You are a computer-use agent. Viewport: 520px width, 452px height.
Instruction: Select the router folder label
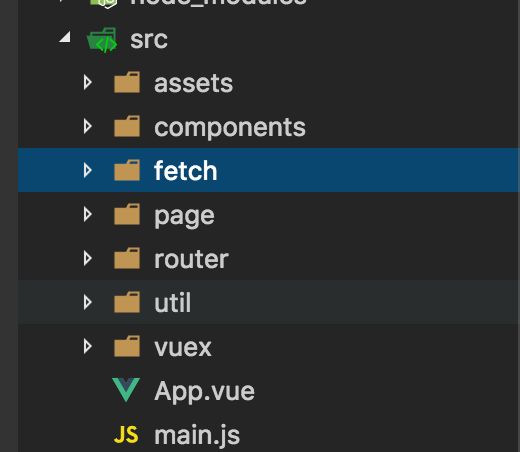[x=191, y=259]
